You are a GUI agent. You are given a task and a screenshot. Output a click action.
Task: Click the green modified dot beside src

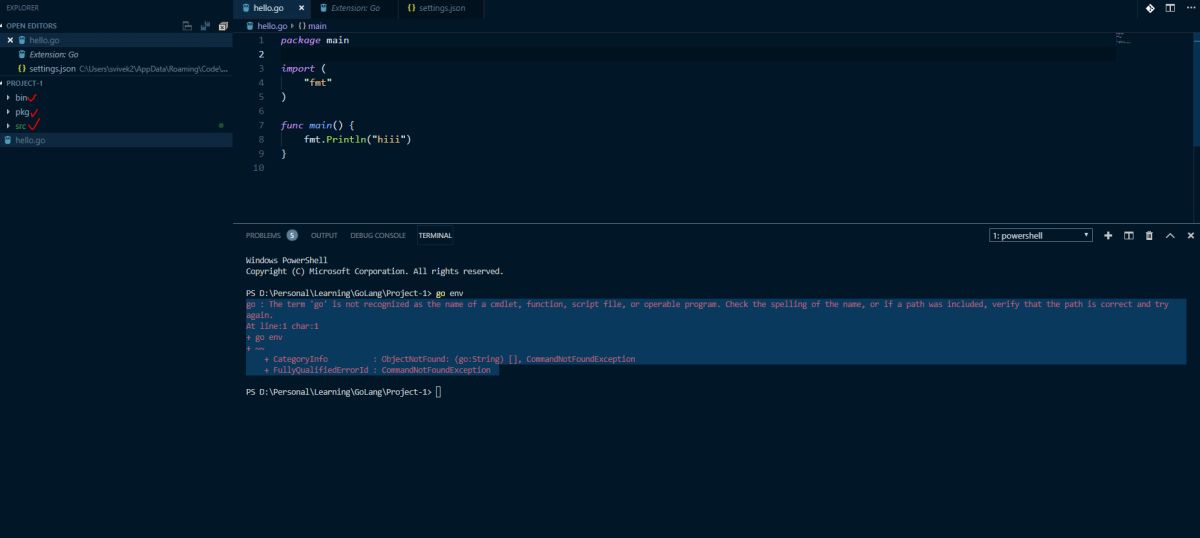(220, 126)
